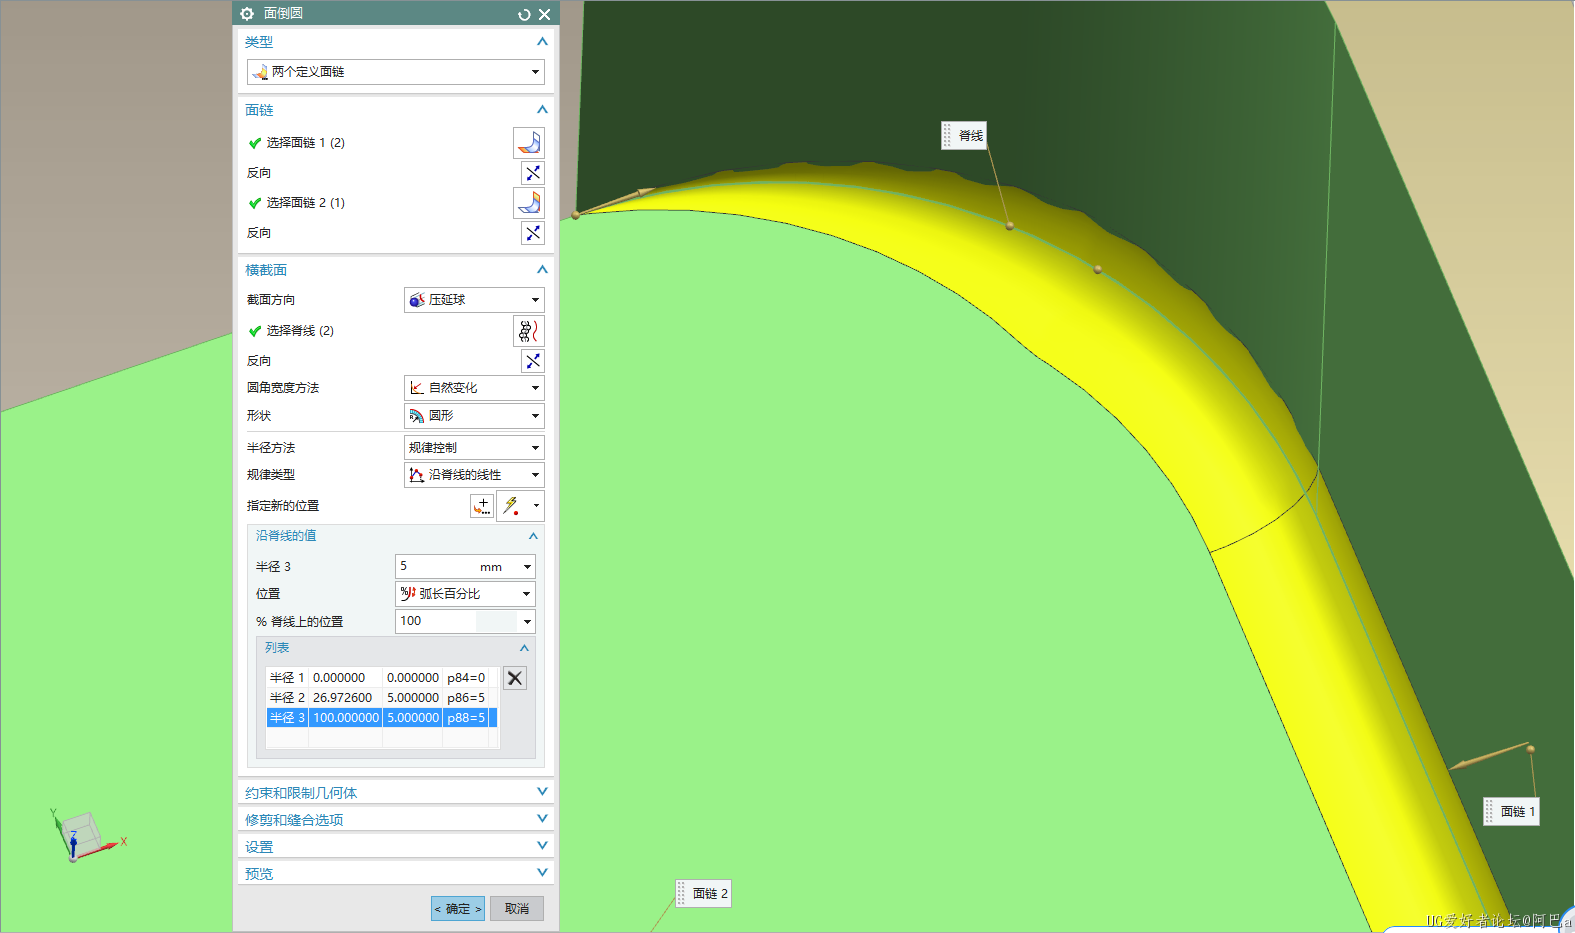Click the reset dialog icon in title bar
The height and width of the screenshot is (933, 1575).
point(524,14)
